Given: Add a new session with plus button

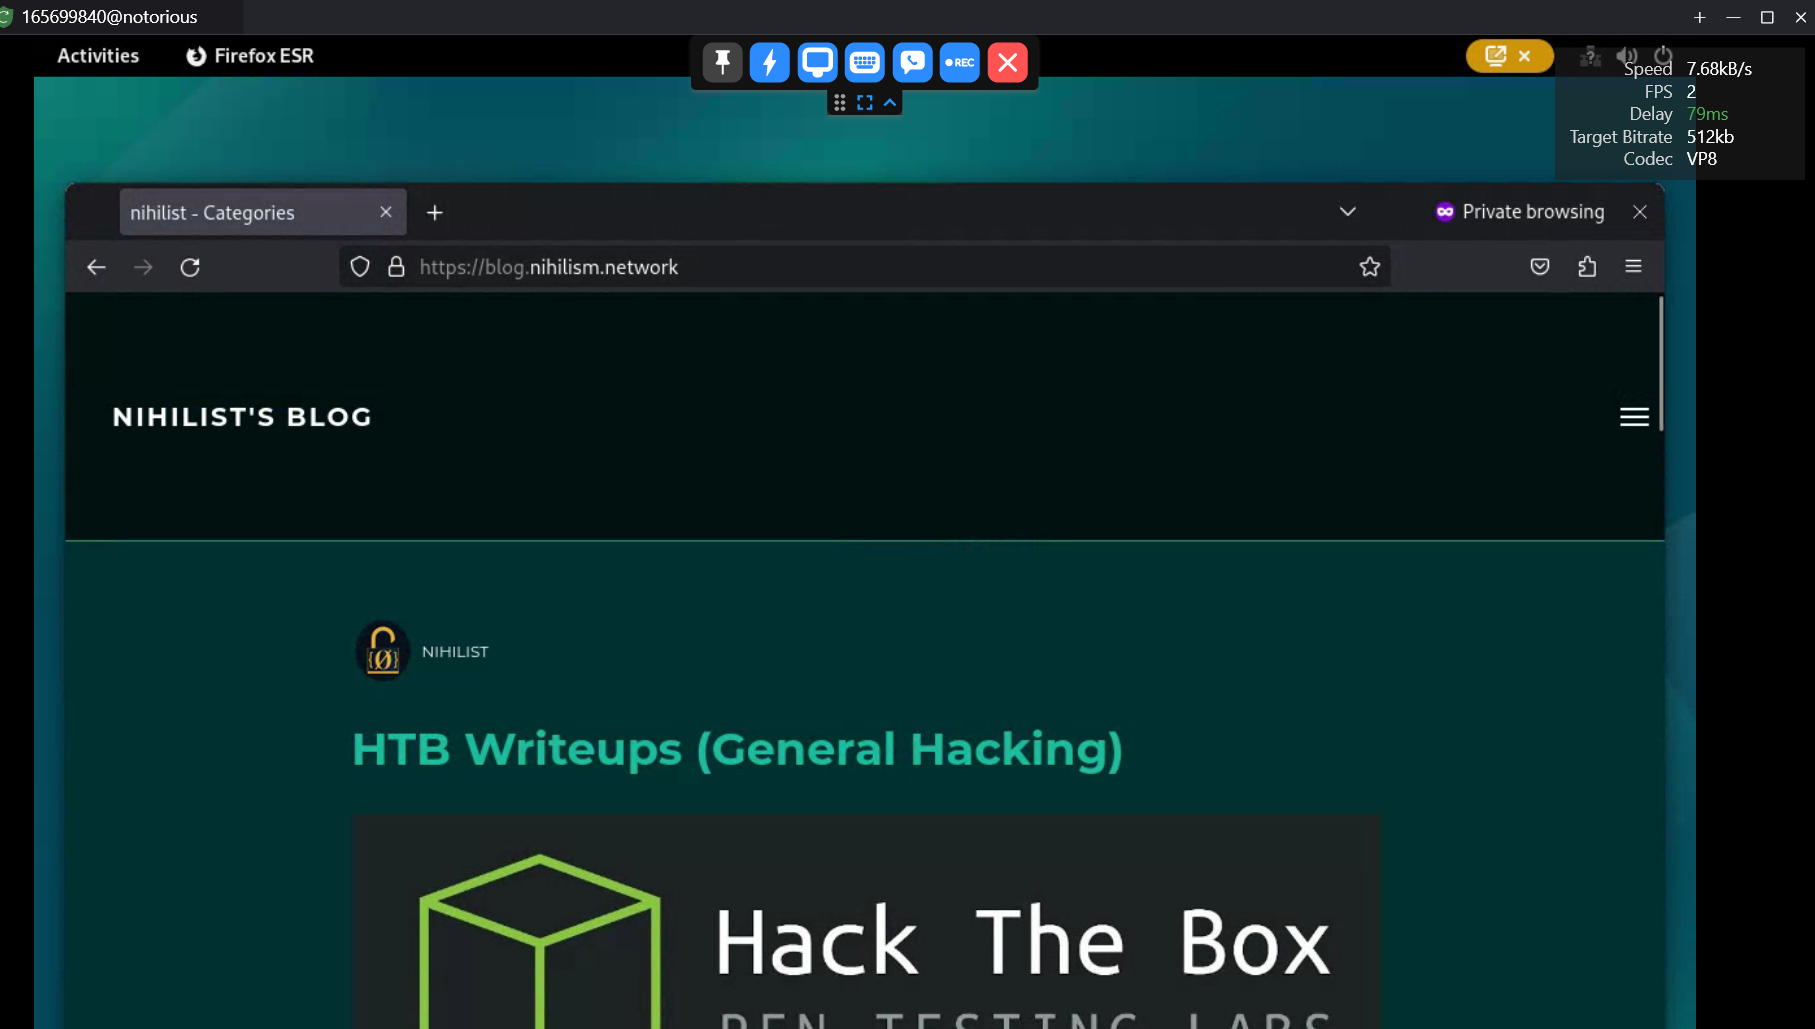Looking at the screenshot, I should [x=1699, y=17].
